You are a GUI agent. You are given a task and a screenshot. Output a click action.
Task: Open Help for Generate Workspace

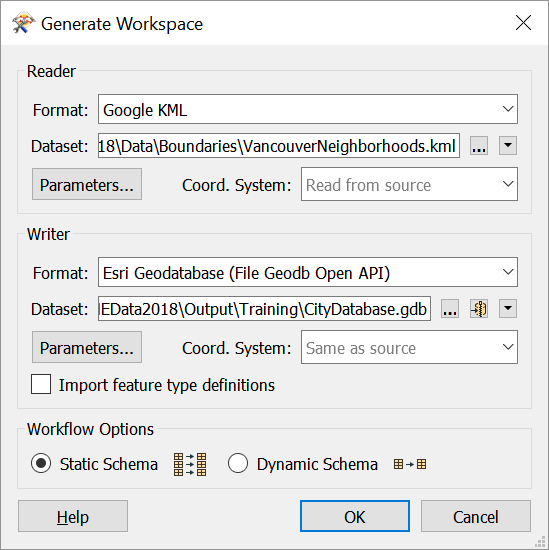(x=73, y=516)
